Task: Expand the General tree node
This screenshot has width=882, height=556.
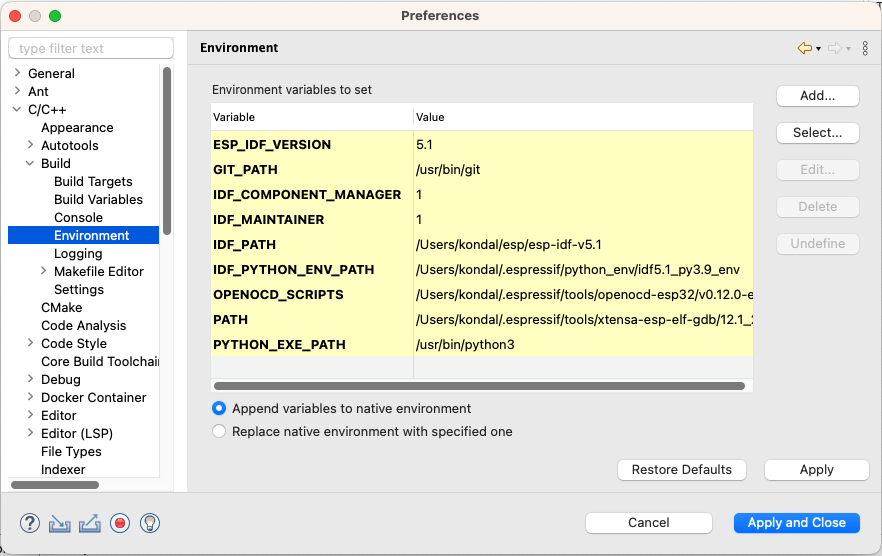Action: 17,73
